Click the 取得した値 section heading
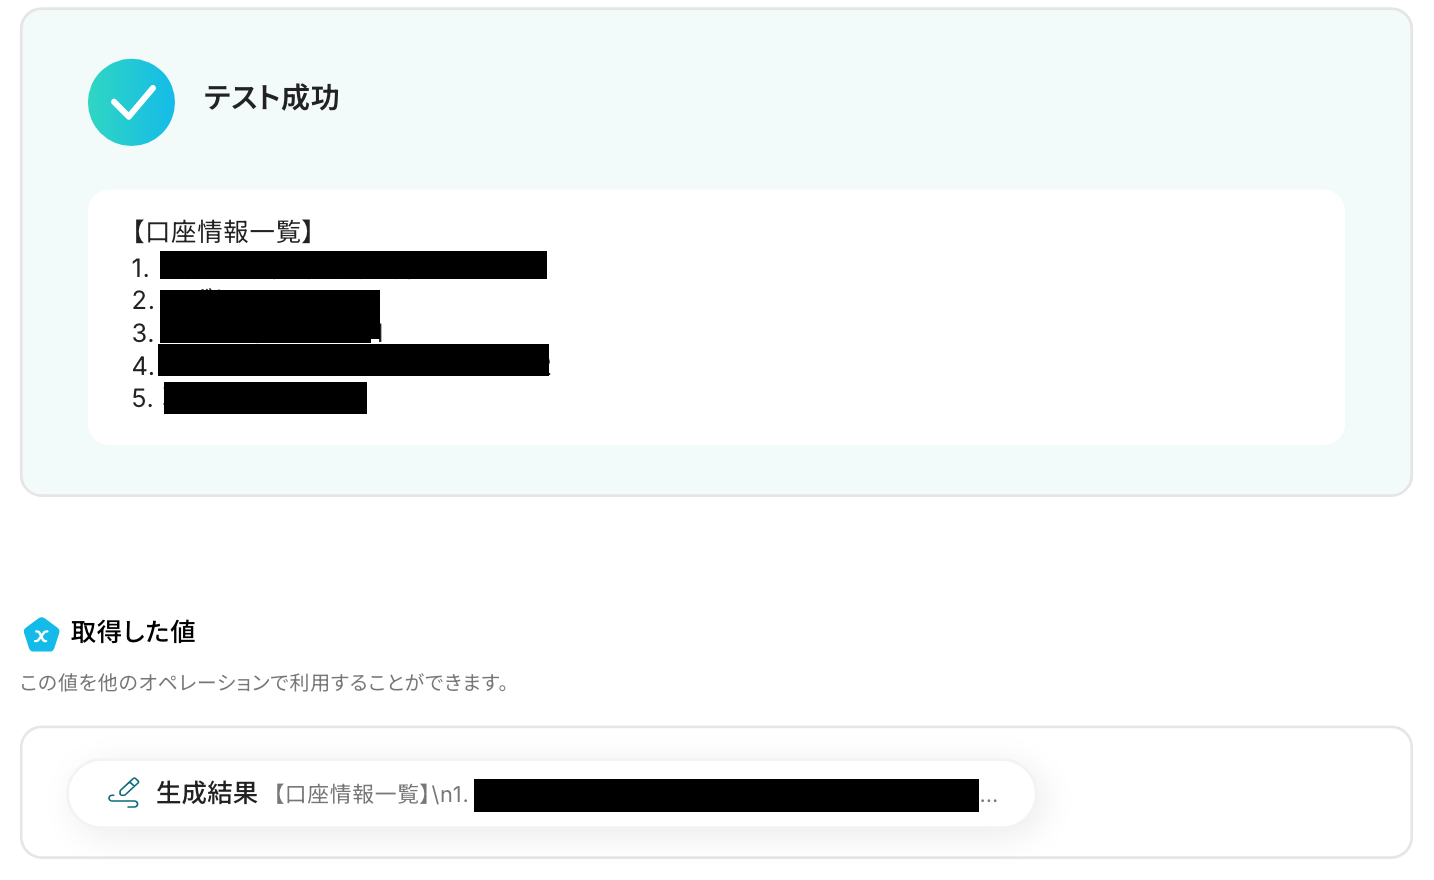The image size is (1434, 880). click(x=133, y=632)
